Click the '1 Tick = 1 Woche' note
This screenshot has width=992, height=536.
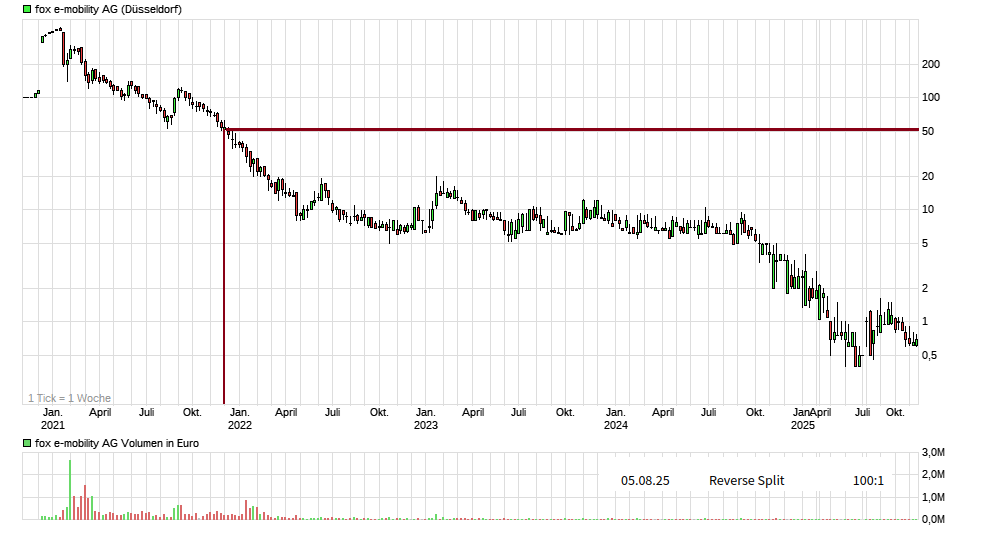coord(69,398)
